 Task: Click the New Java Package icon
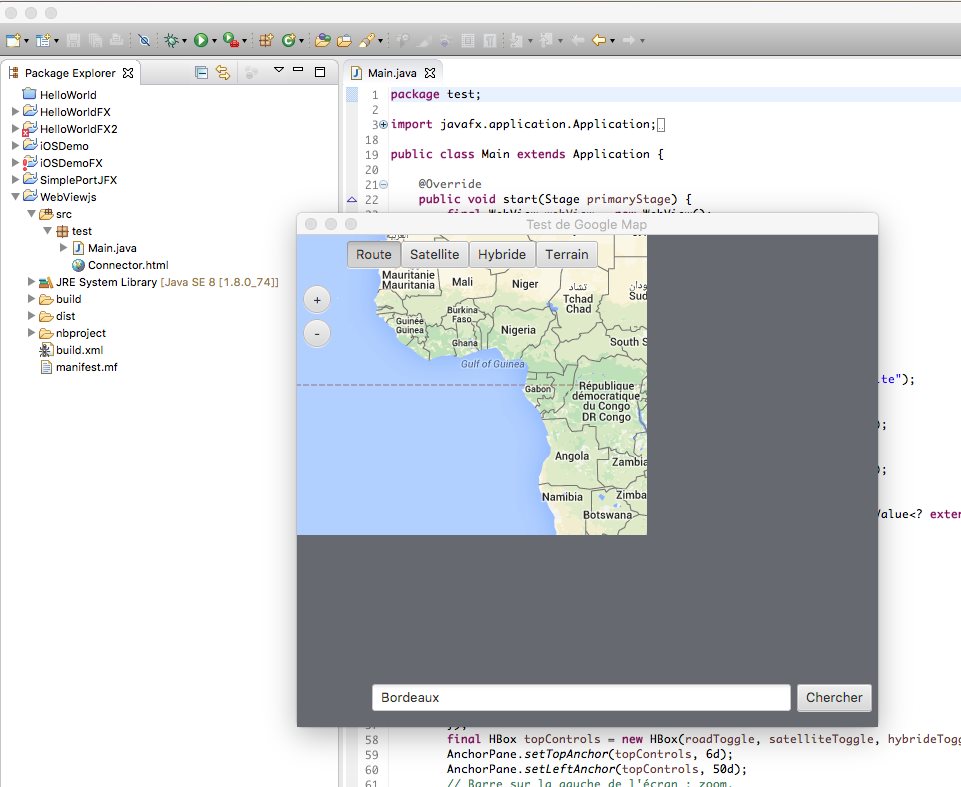pos(266,40)
